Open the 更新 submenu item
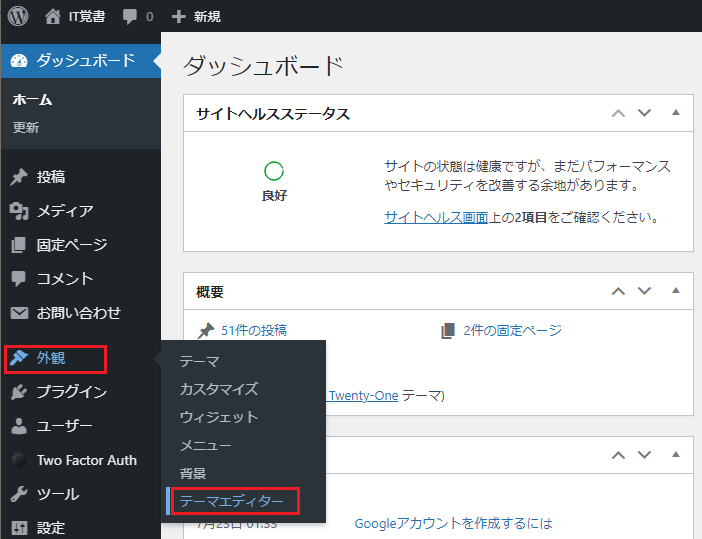Viewport: 702px width, 539px height. click(26, 128)
